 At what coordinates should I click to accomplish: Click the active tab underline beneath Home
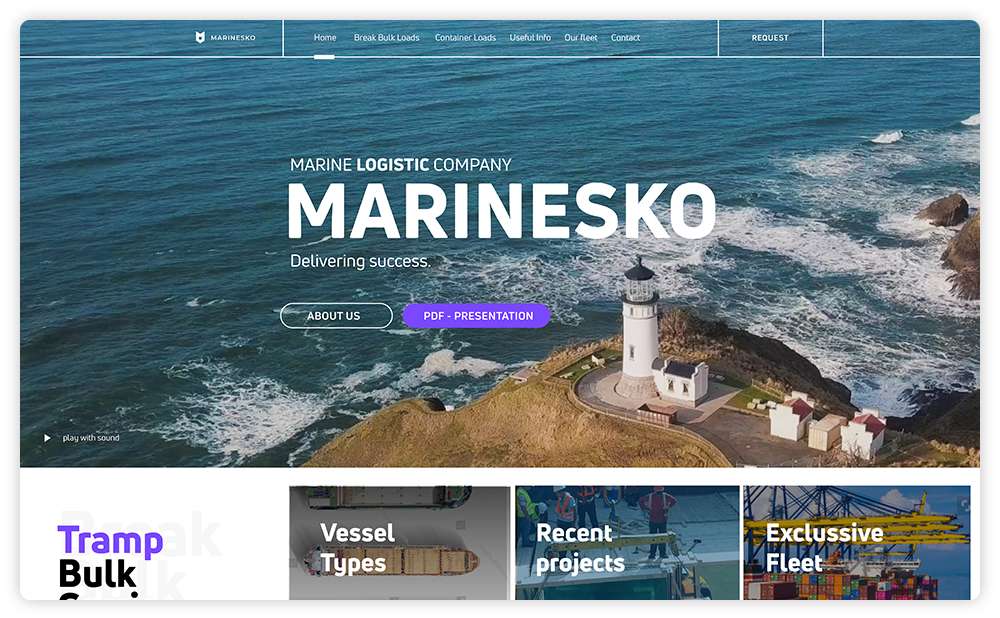pyautogui.click(x=324, y=57)
